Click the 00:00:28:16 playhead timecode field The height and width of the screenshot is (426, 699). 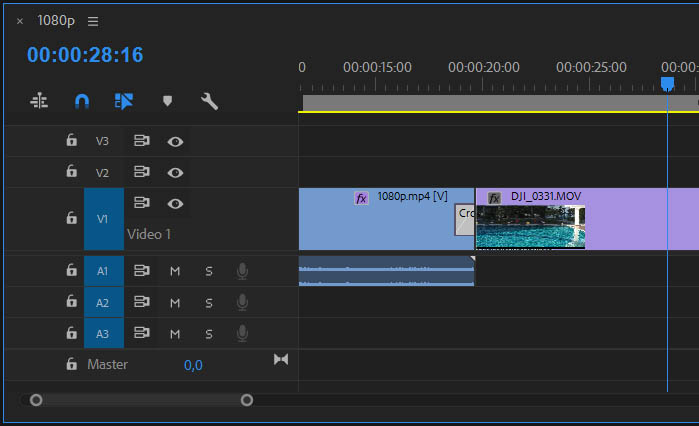85,55
